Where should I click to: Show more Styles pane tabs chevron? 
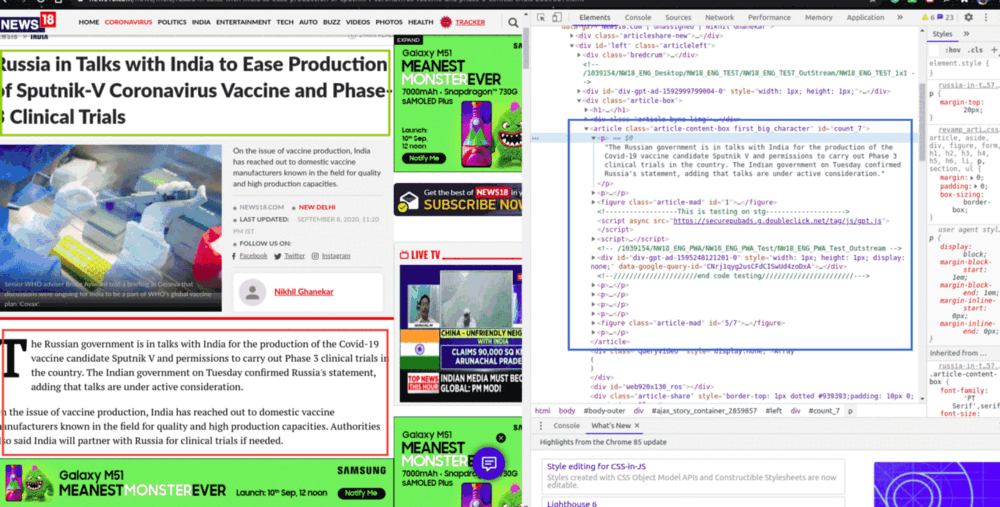tap(966, 34)
